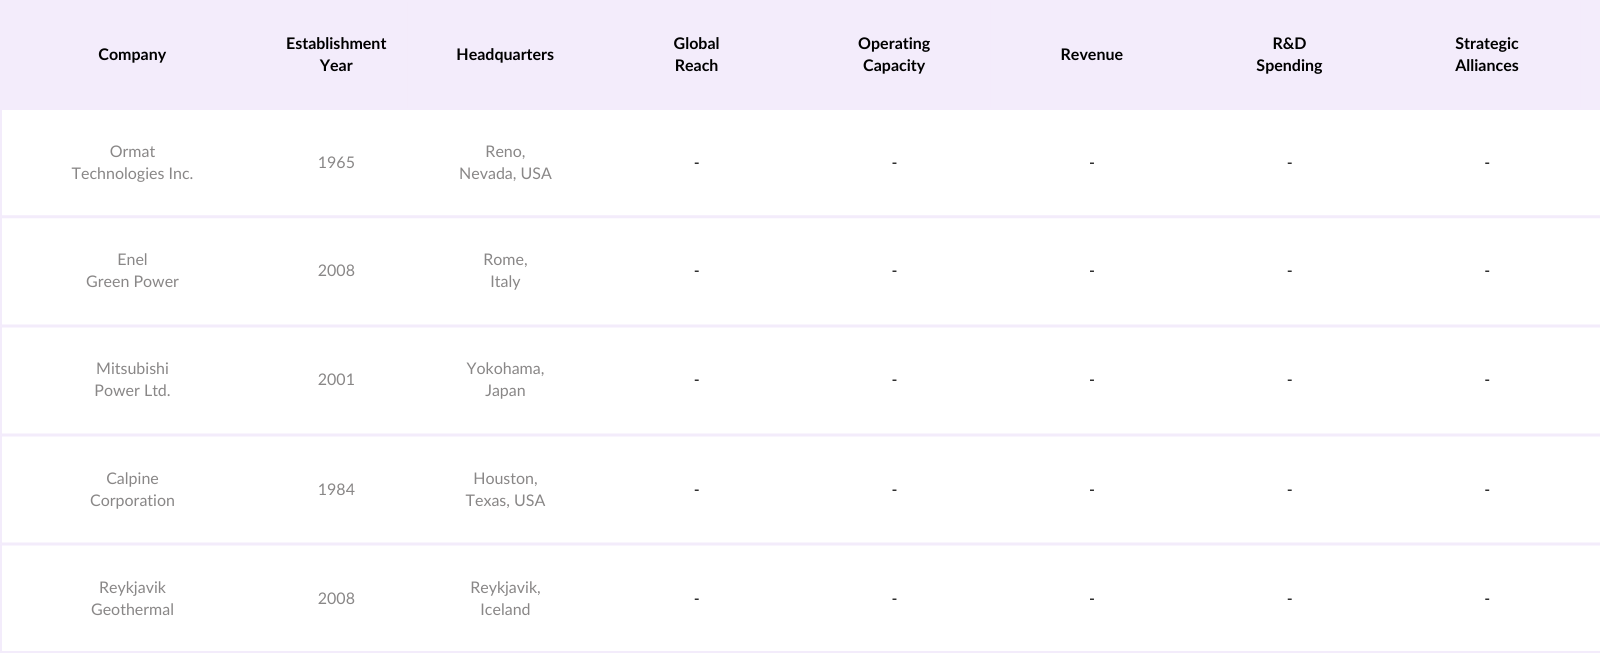Click the Rome, Italy headquarters cell
The width and height of the screenshot is (1600, 653).
pyautogui.click(x=505, y=271)
